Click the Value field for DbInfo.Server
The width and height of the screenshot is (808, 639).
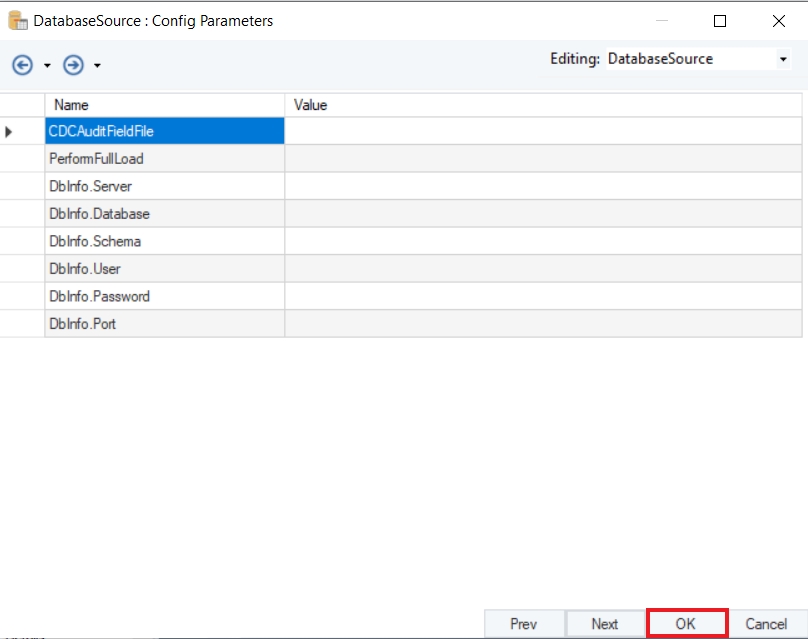[542, 186]
